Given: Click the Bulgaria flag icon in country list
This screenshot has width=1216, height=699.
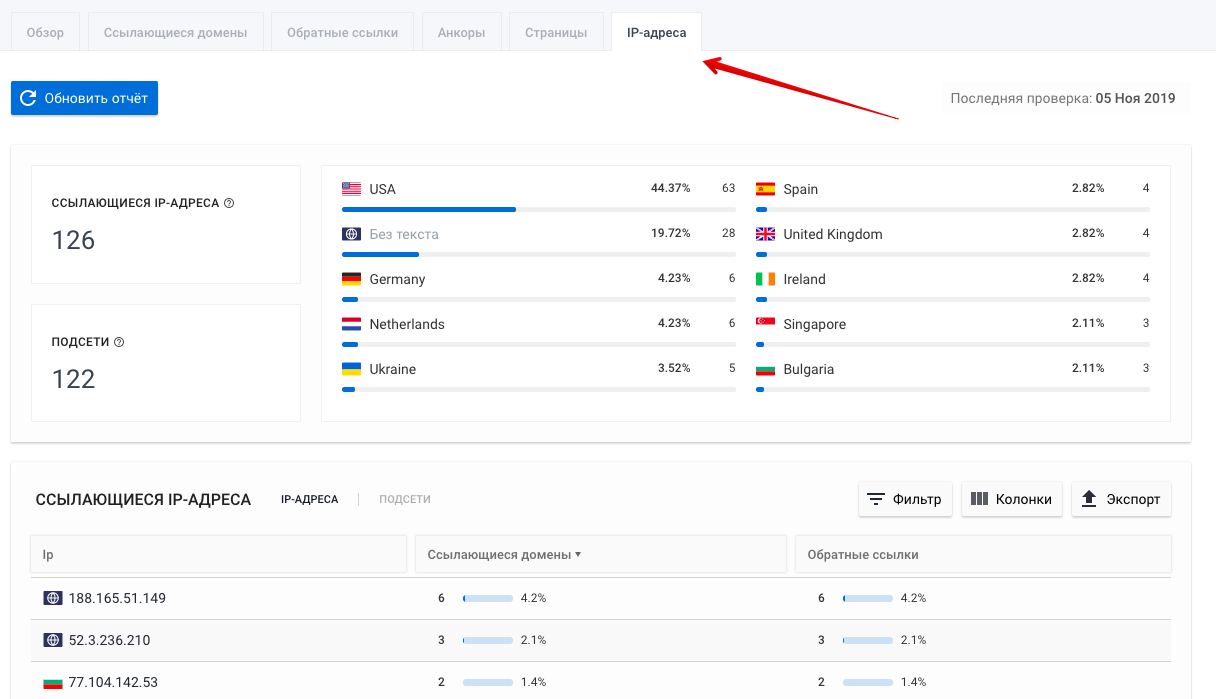Looking at the screenshot, I should pyautogui.click(x=765, y=369).
